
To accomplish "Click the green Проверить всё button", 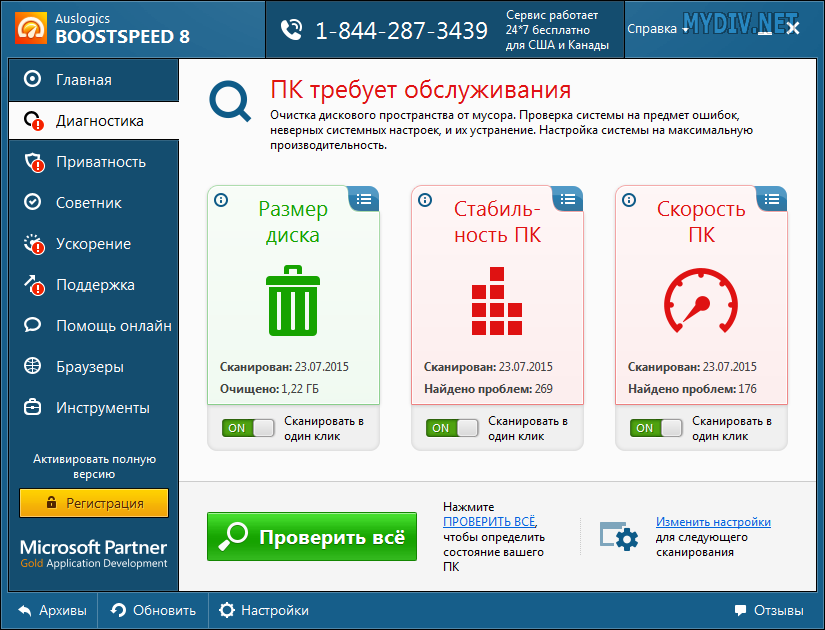I will (312, 536).
